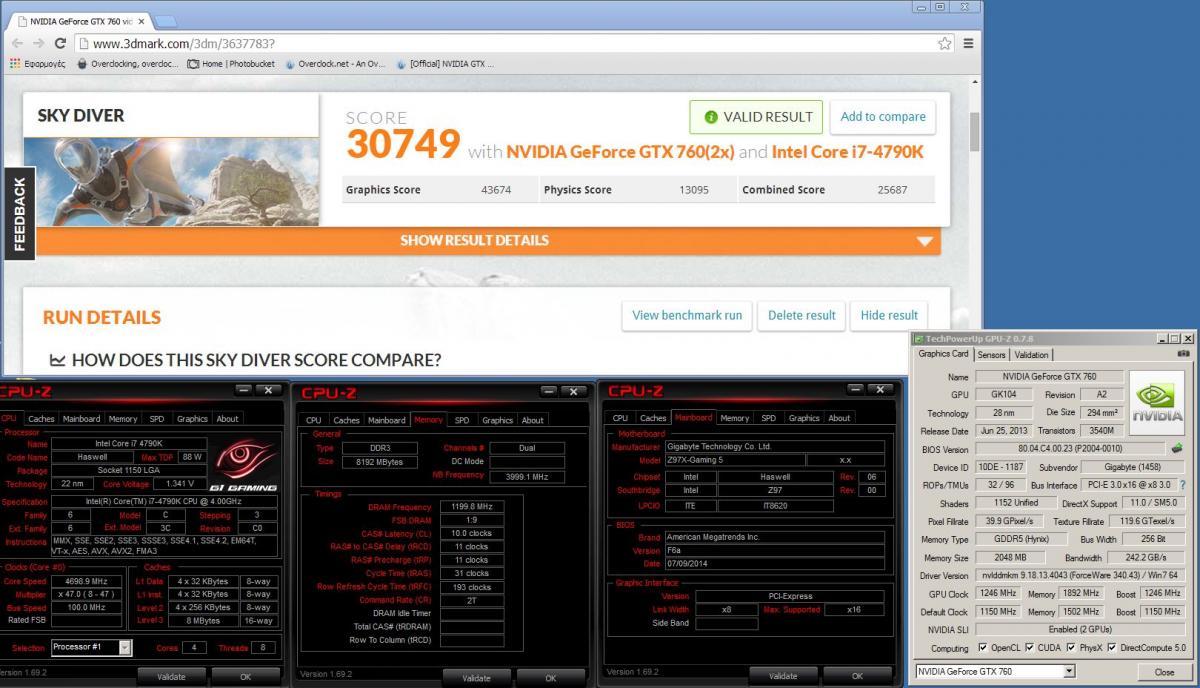
Task: Switch to the GPU-Z Sensors tab
Action: tap(991, 355)
